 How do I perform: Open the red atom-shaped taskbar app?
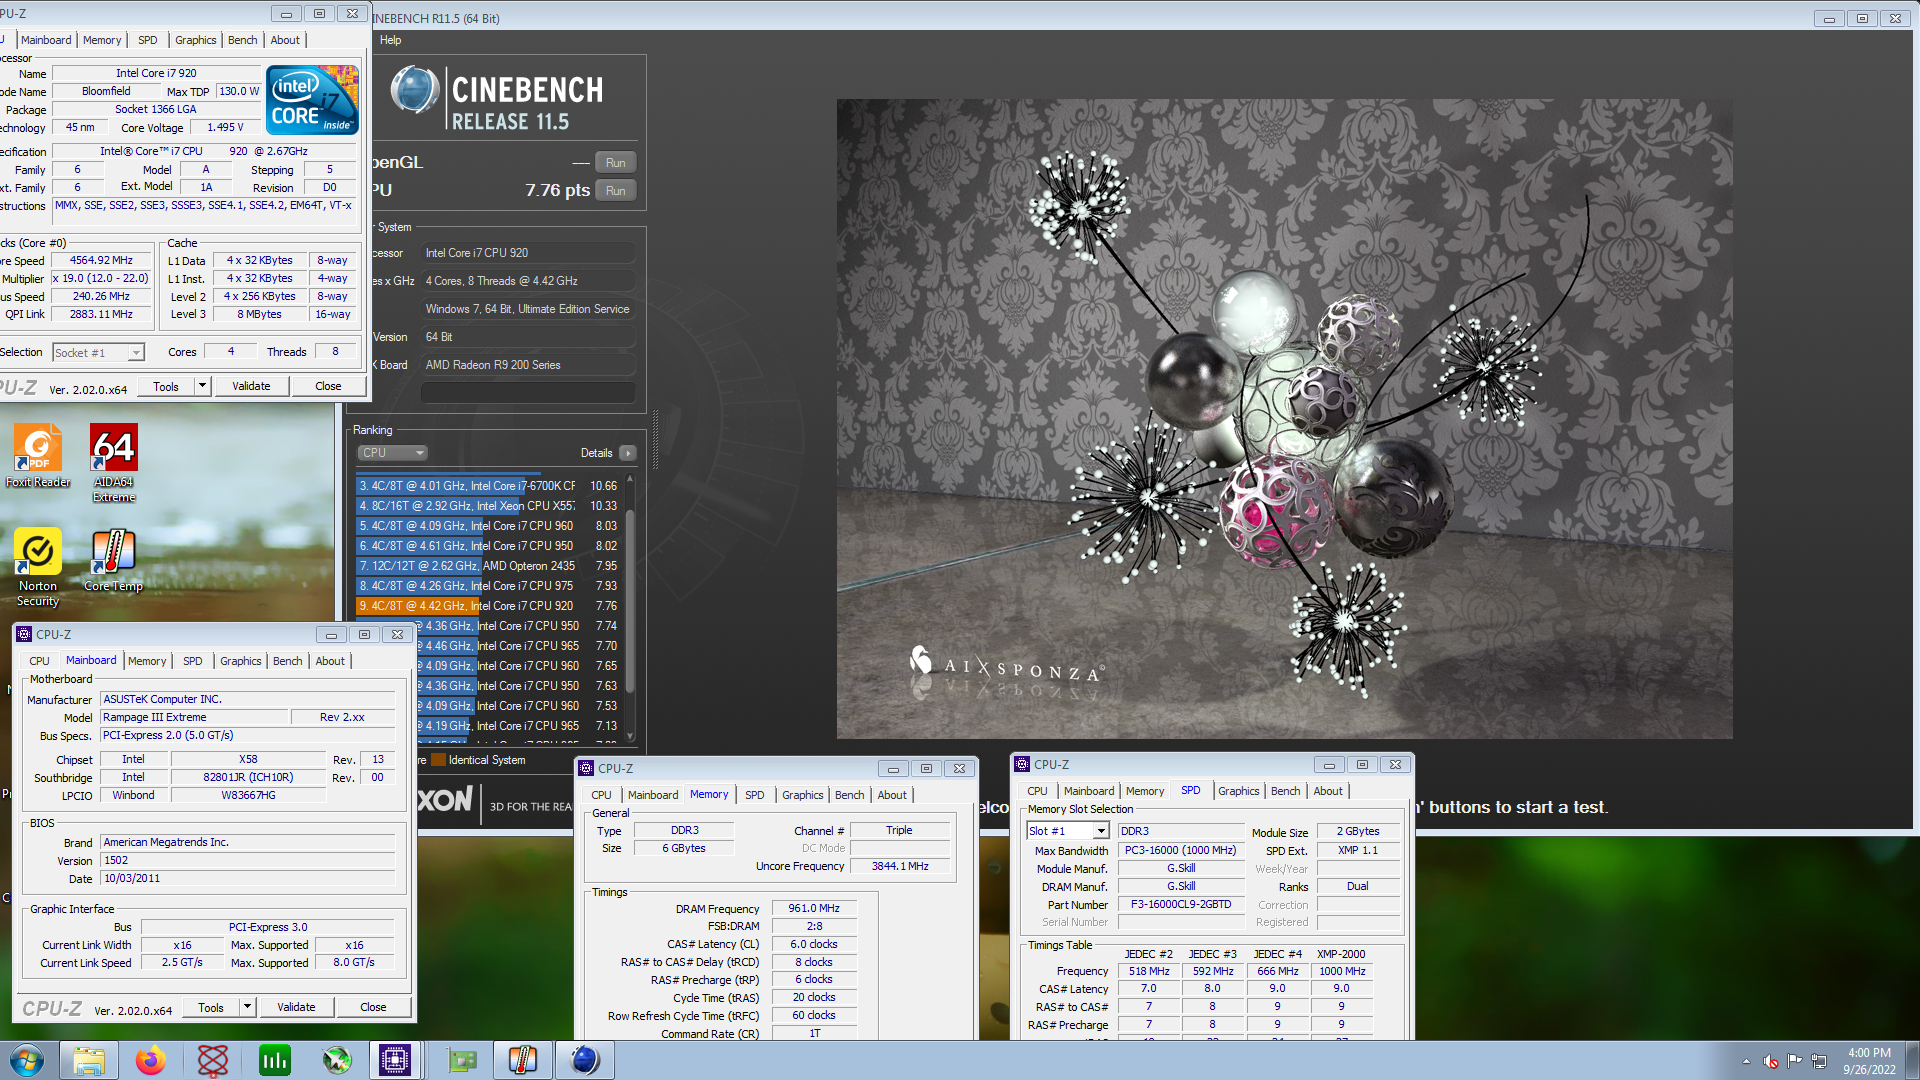click(x=213, y=1060)
